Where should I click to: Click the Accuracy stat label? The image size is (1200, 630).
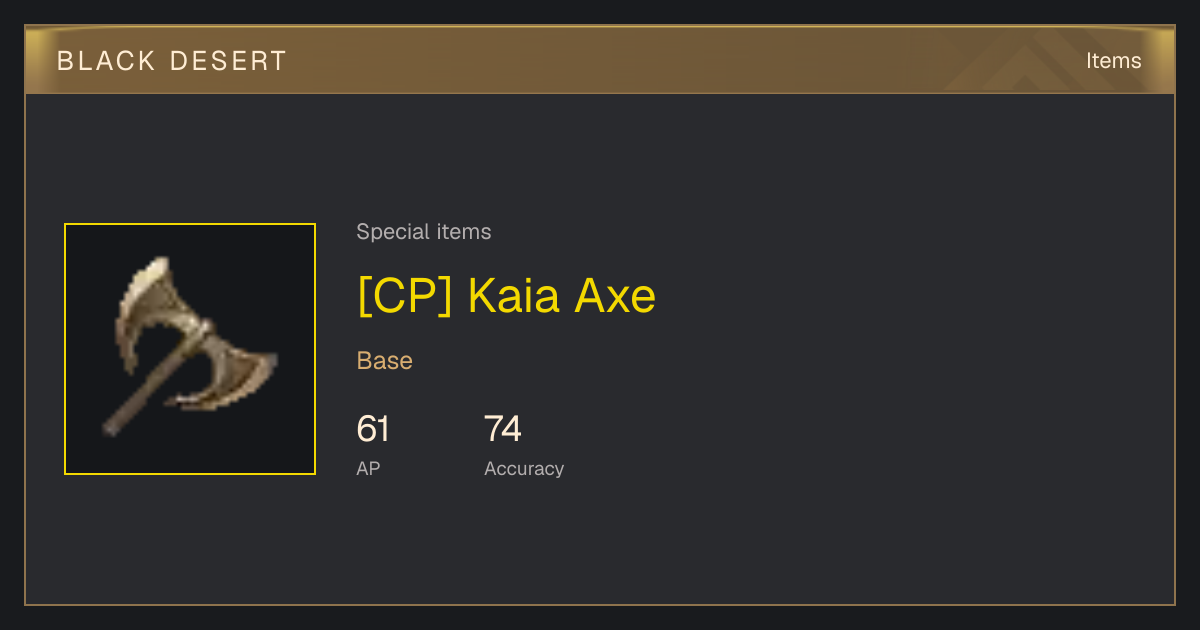click(524, 468)
